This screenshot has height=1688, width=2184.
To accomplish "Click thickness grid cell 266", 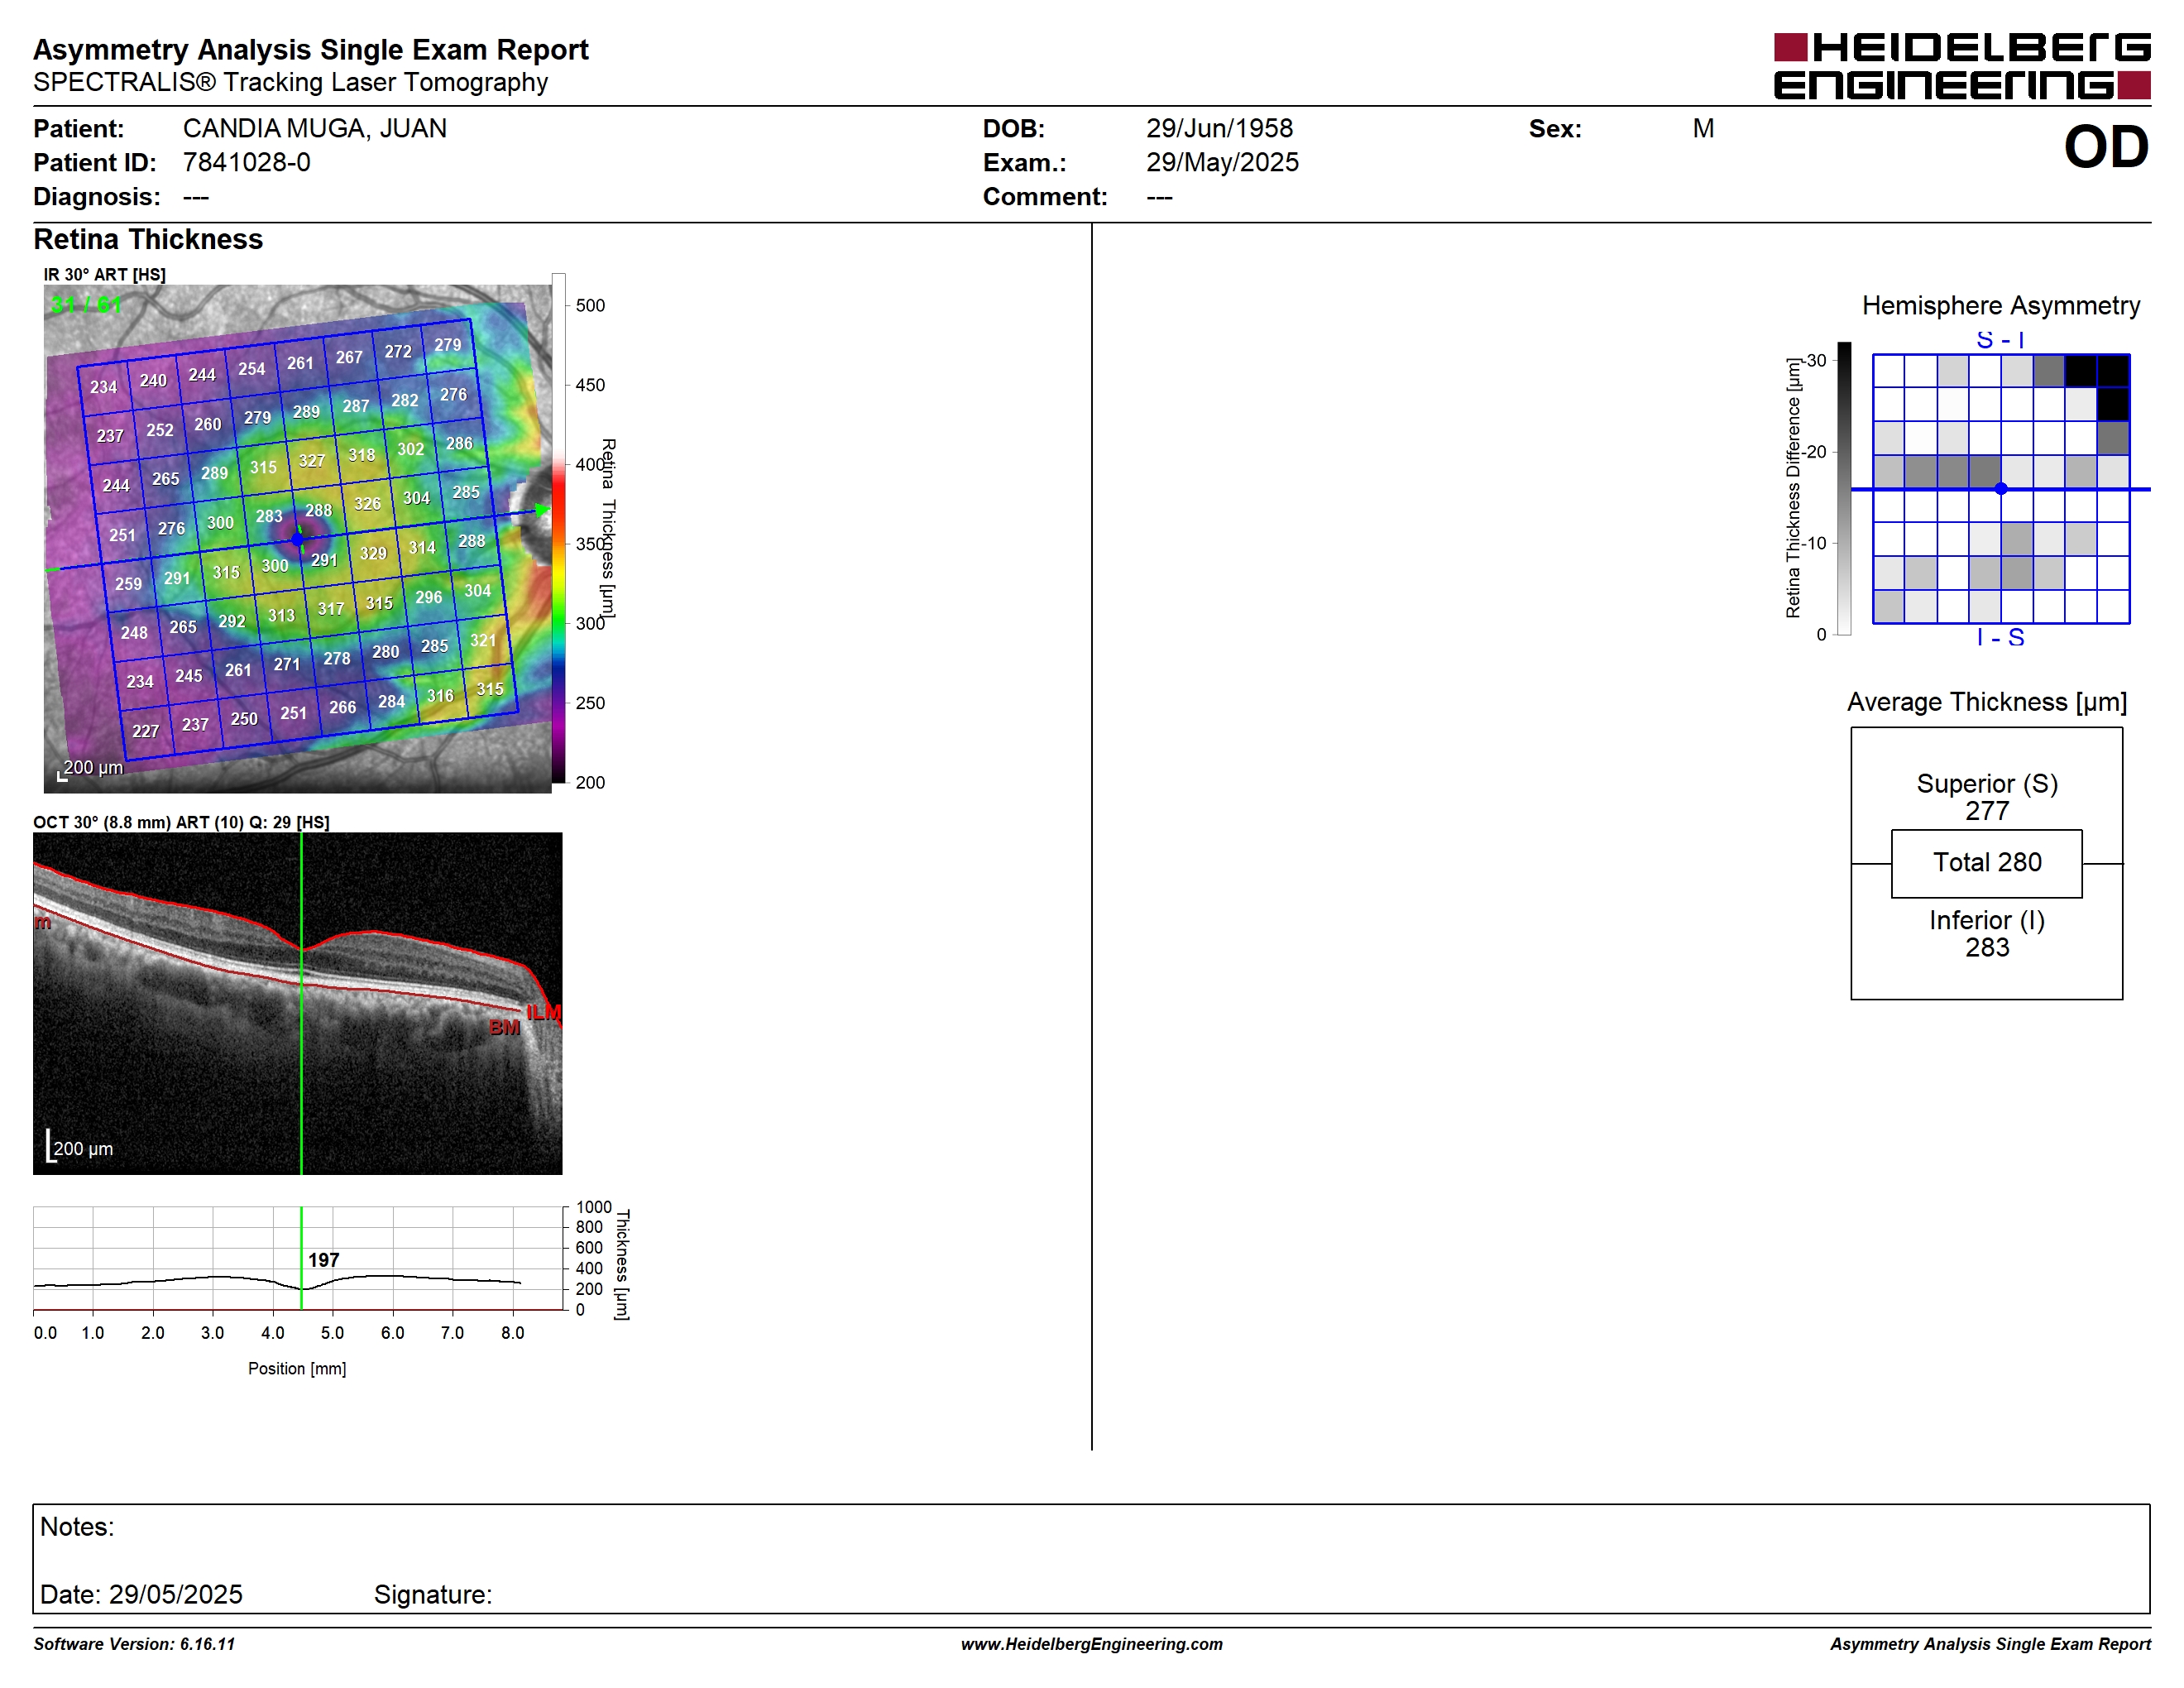I will (x=343, y=707).
